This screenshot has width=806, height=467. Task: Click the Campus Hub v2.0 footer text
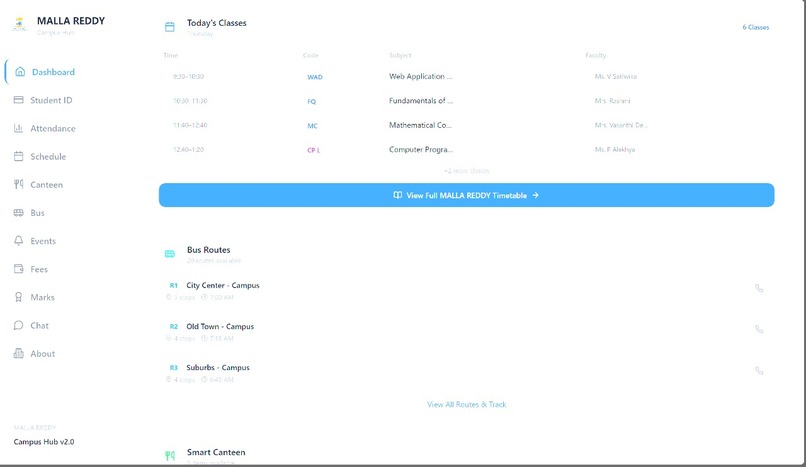coord(44,442)
